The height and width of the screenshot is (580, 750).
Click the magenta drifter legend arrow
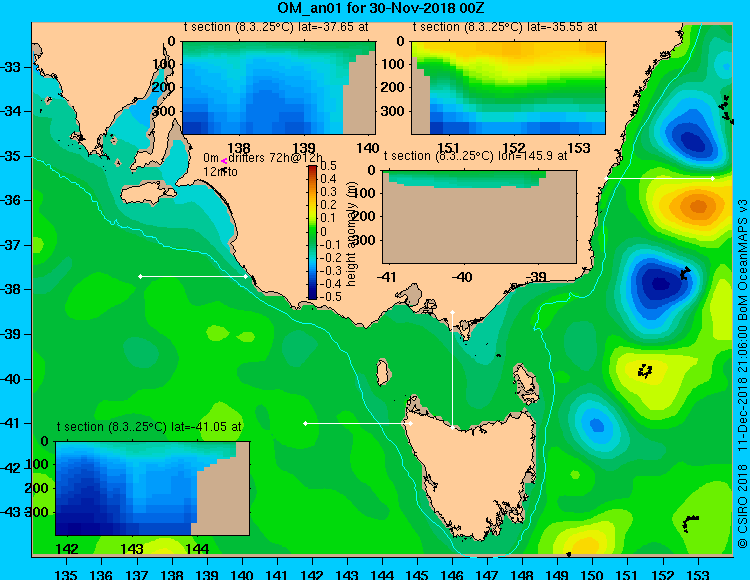coord(223,162)
